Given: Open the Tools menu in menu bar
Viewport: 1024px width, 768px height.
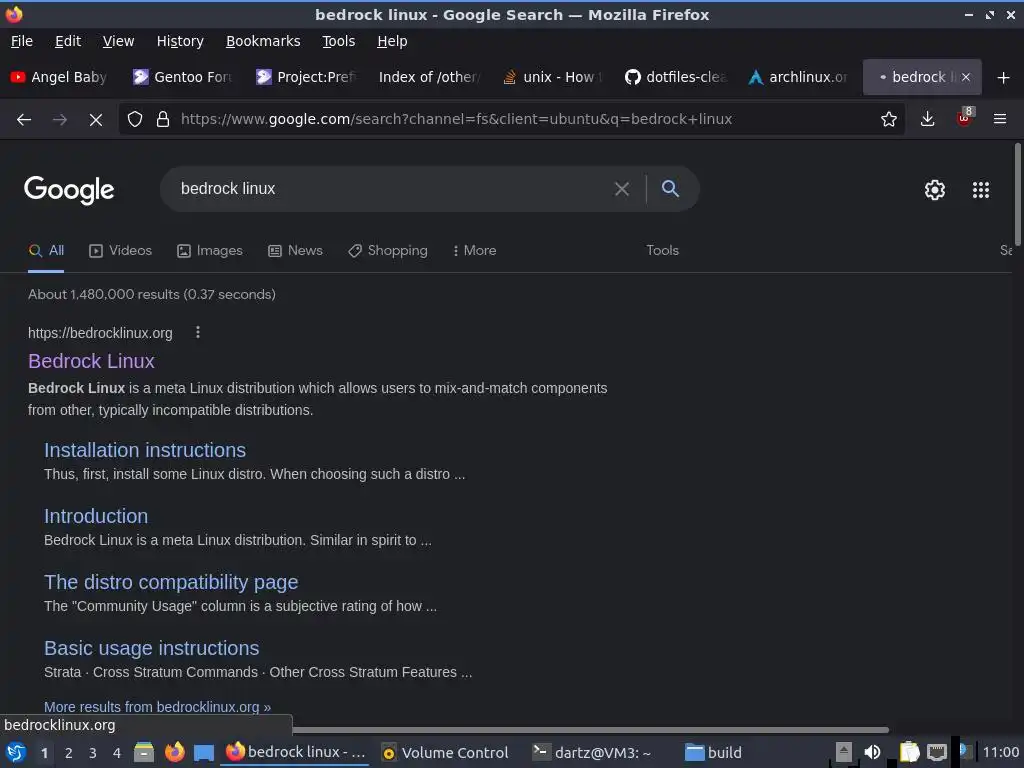Looking at the screenshot, I should coord(338,41).
